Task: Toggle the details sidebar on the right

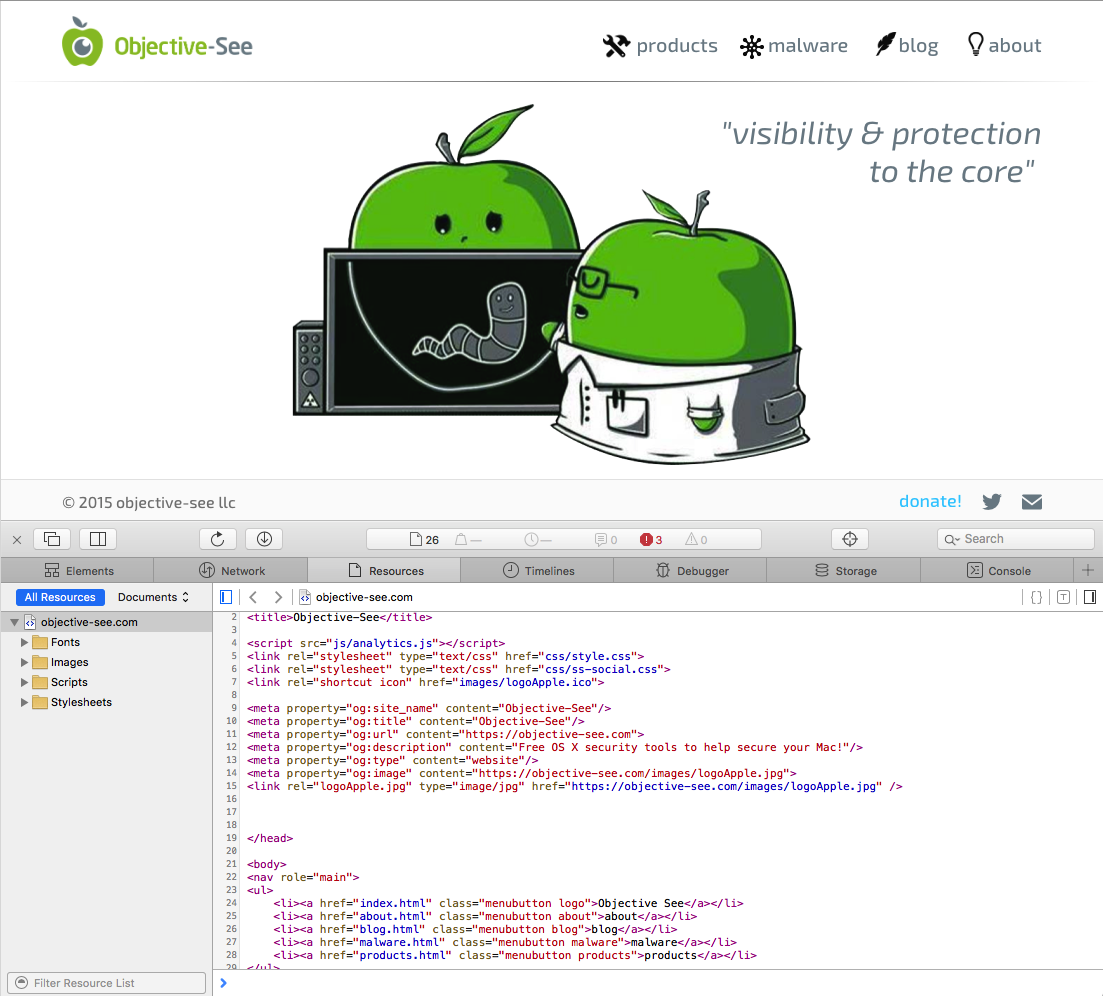Action: 1089,597
